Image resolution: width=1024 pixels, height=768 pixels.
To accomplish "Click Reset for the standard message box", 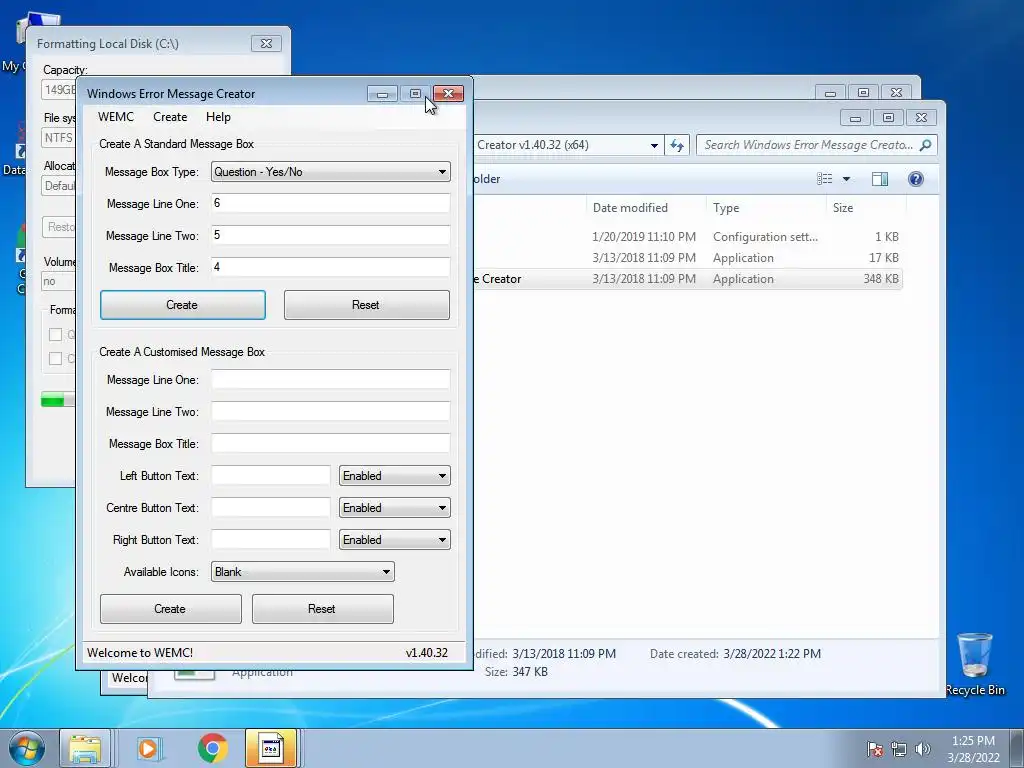I will coord(366,305).
